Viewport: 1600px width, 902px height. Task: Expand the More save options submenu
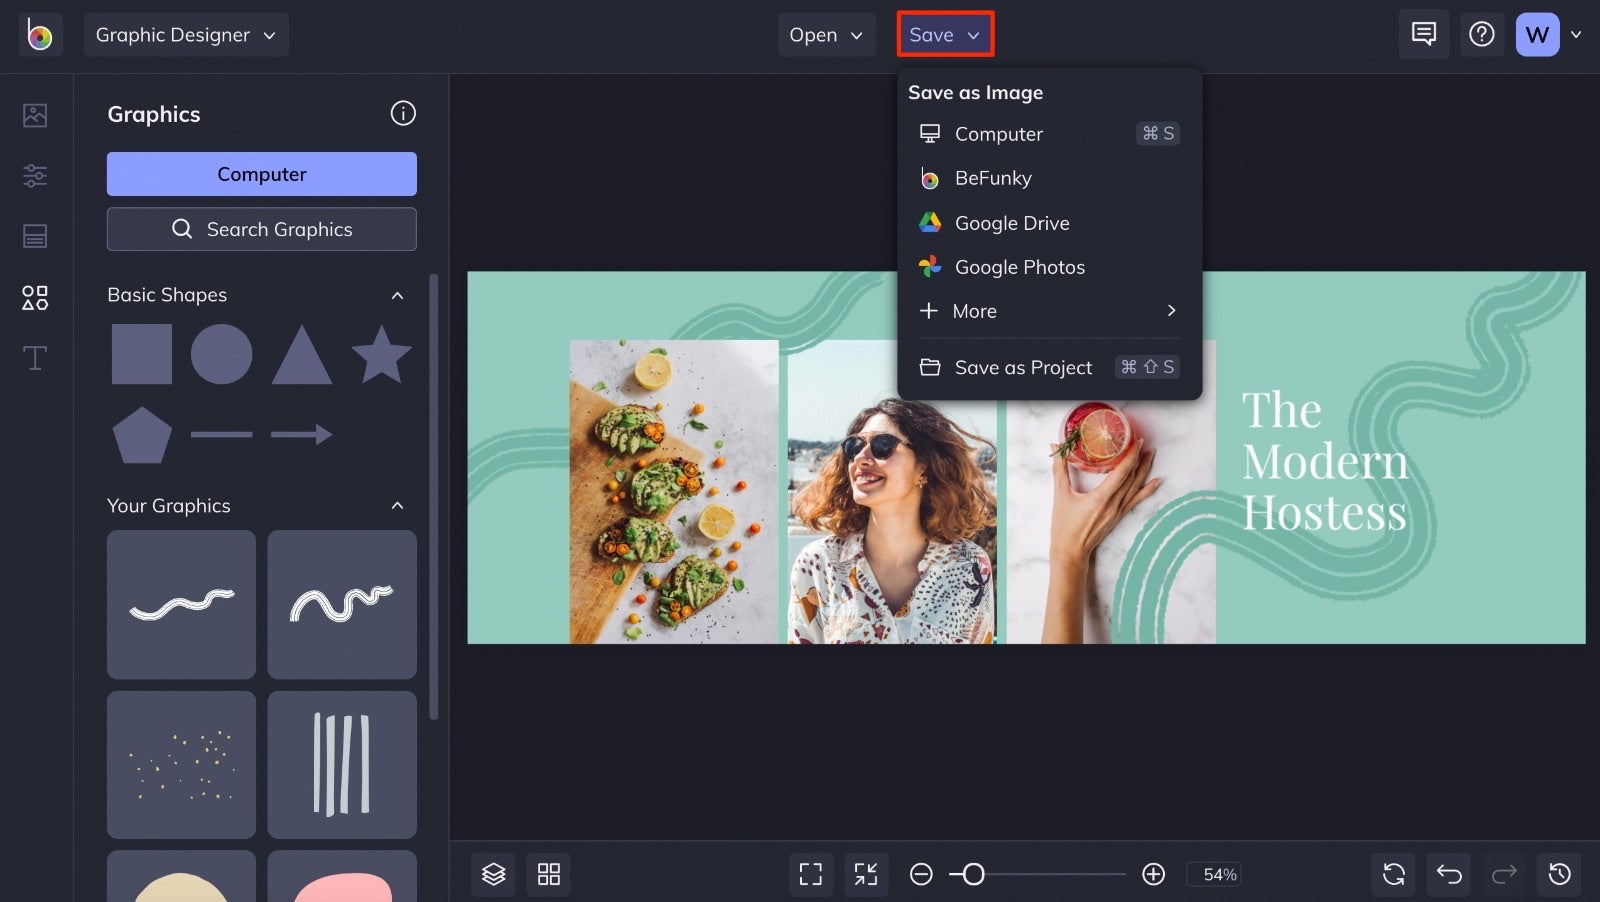click(x=1046, y=311)
